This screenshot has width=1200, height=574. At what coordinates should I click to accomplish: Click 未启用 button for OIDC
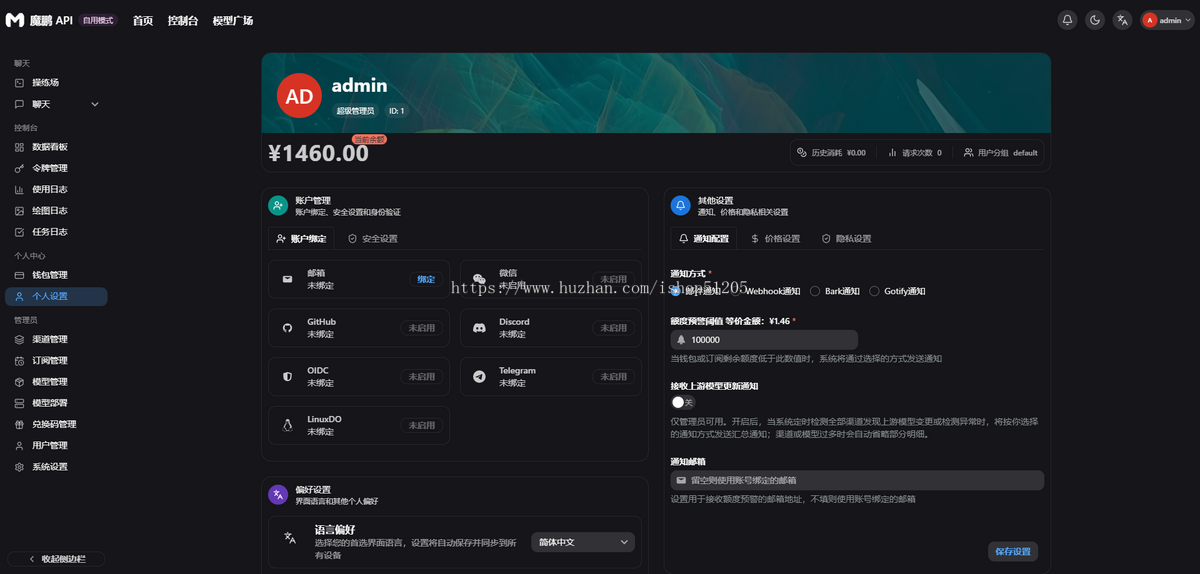(422, 377)
